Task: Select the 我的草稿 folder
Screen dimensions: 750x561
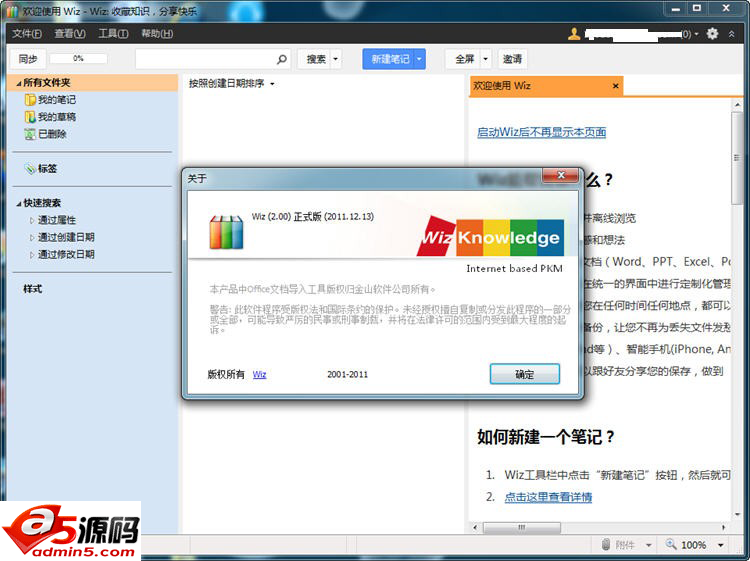Action: tap(56, 117)
